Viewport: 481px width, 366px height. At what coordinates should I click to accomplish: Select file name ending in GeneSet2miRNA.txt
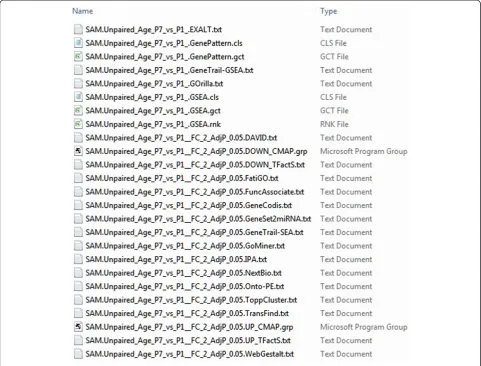tap(198, 219)
